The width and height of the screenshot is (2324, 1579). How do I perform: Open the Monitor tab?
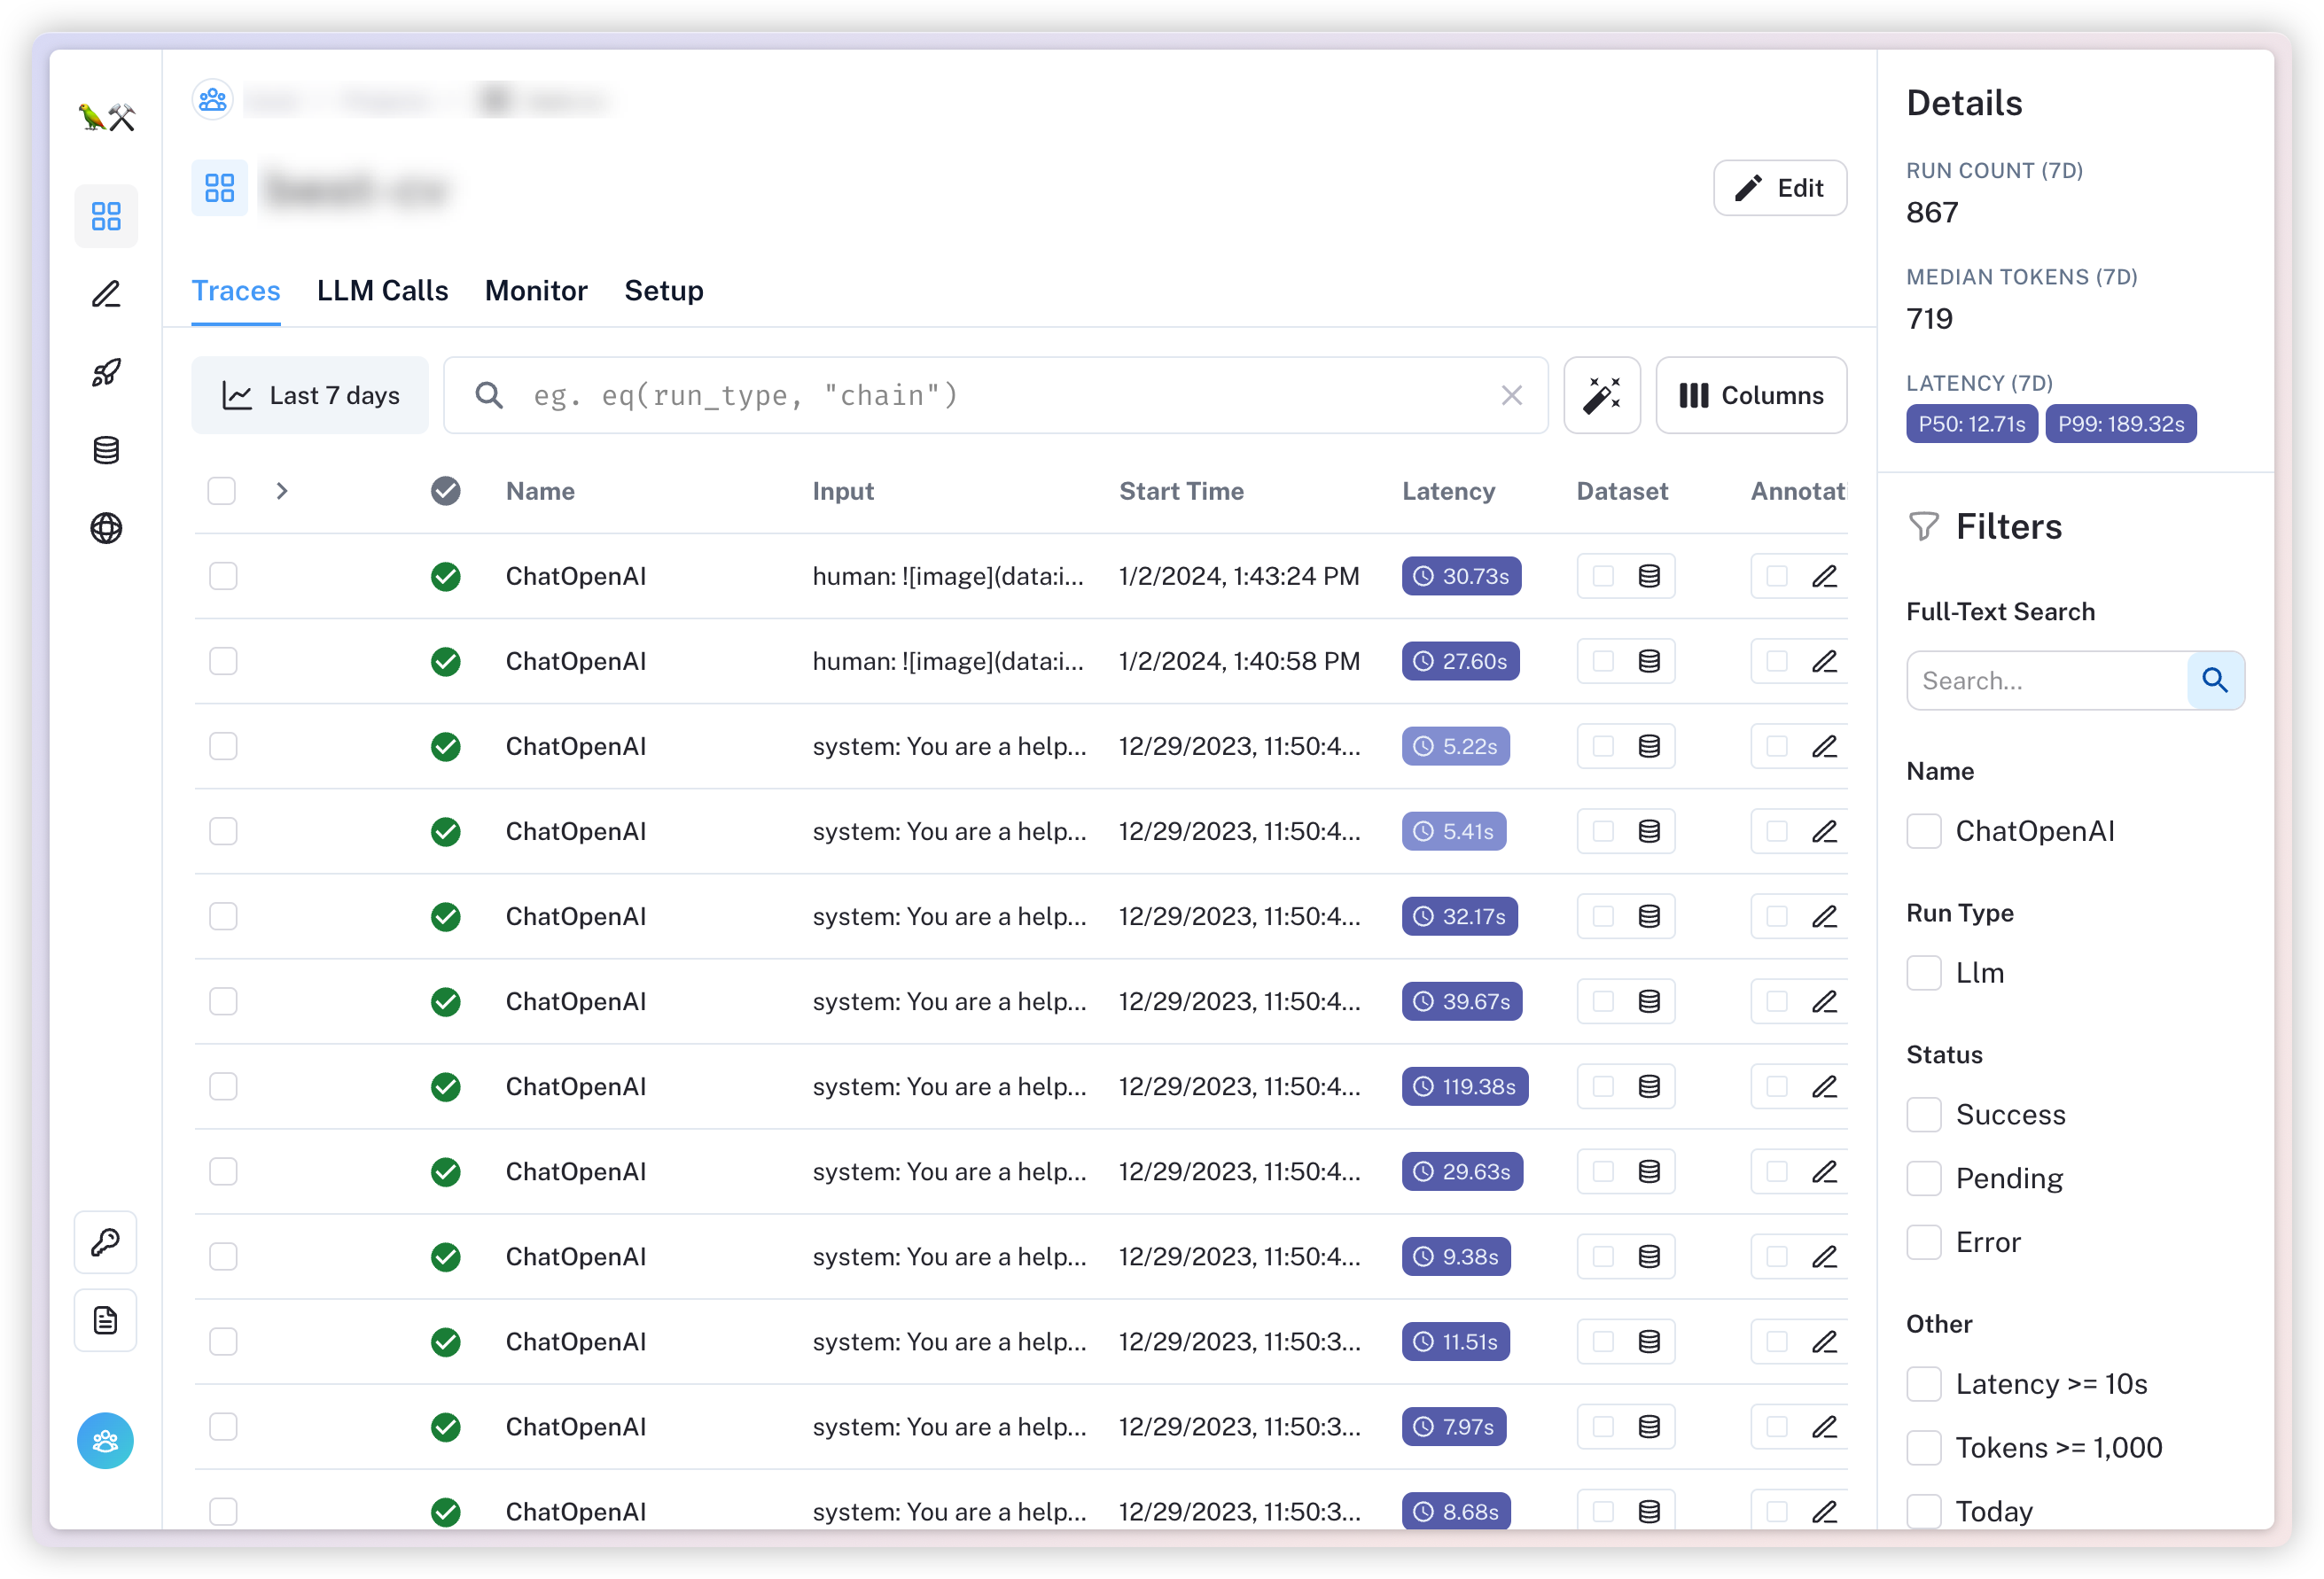coord(536,291)
